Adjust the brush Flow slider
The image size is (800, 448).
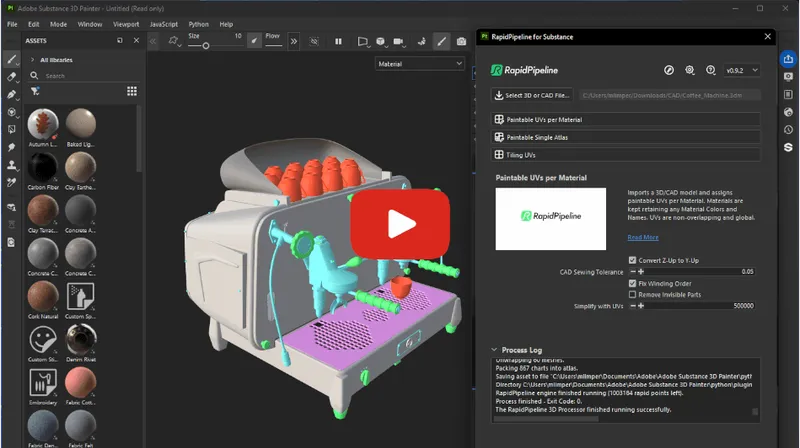273,45
